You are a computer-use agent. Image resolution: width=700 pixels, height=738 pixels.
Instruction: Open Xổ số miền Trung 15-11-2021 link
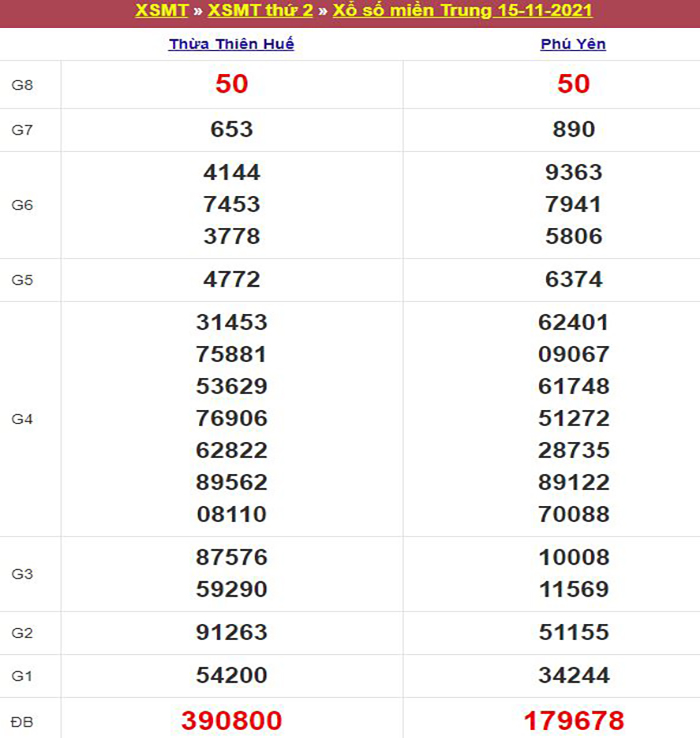[x=463, y=11]
